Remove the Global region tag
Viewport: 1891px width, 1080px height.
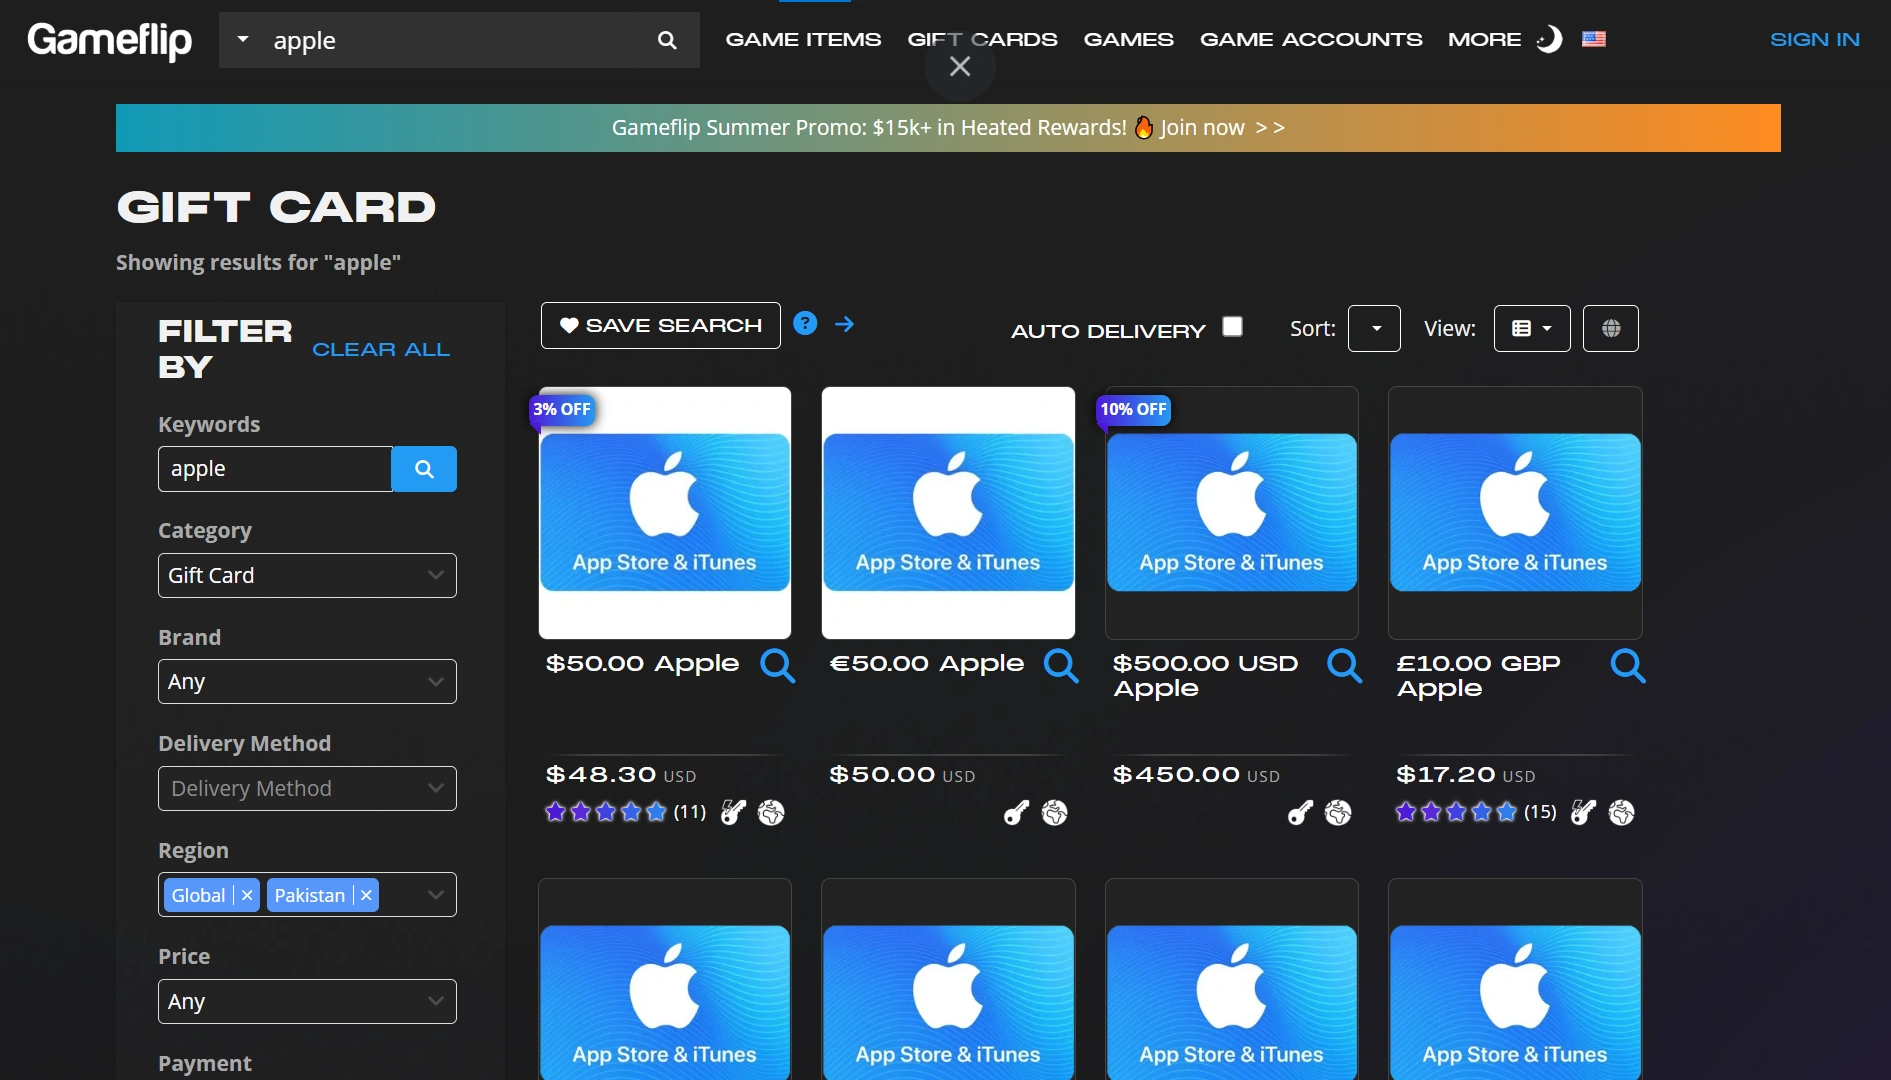tap(247, 895)
